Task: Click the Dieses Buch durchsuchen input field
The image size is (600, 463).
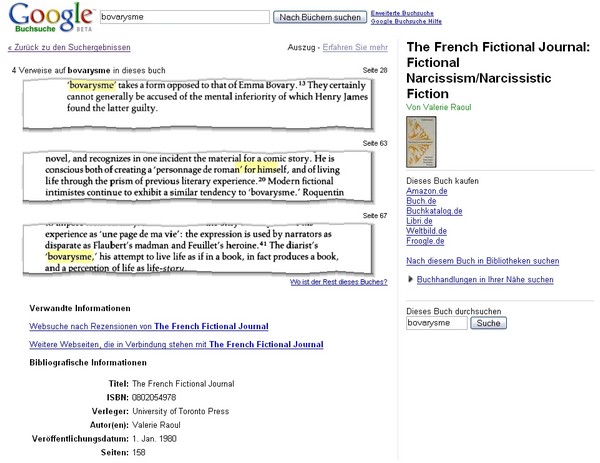Action: pos(437,324)
